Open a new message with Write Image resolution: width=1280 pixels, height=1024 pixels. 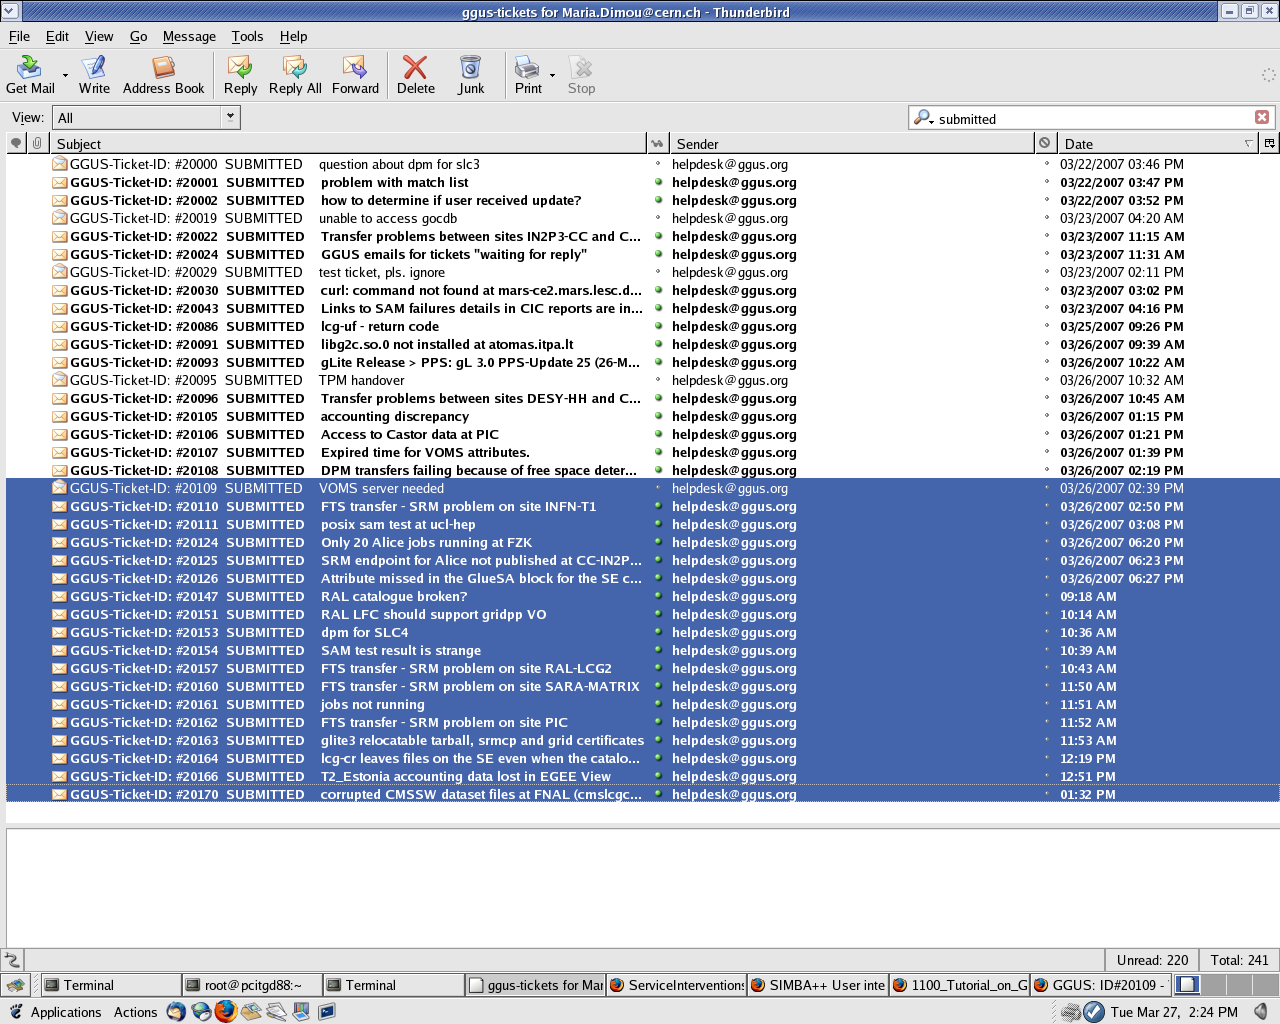pos(94,75)
